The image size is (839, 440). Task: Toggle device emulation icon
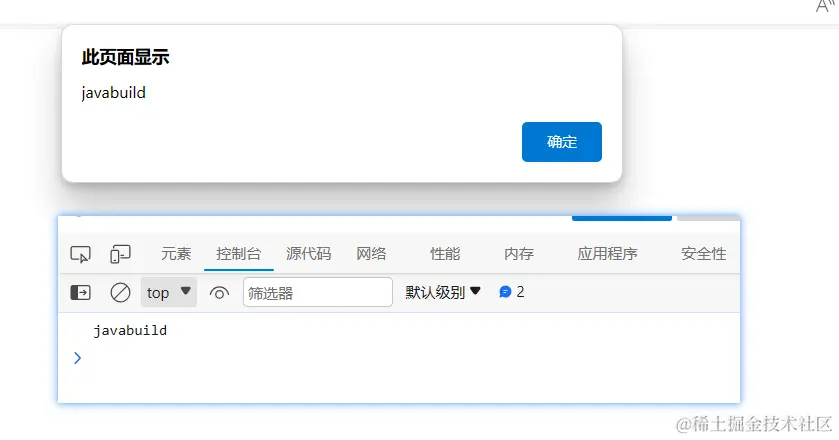point(120,254)
